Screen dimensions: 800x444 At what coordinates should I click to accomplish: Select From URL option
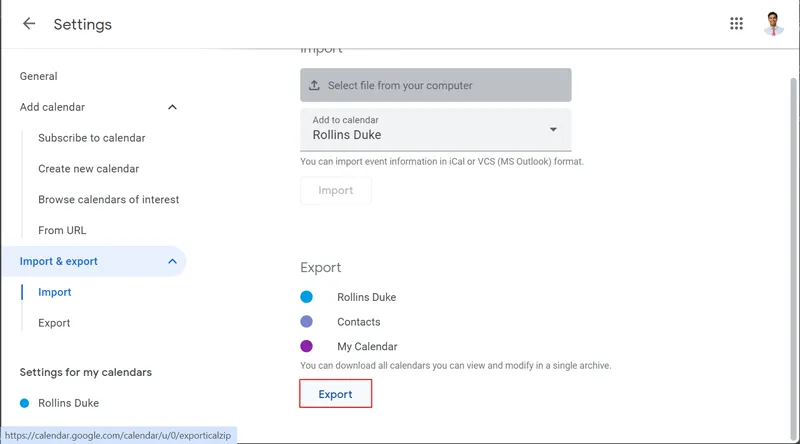(x=62, y=230)
